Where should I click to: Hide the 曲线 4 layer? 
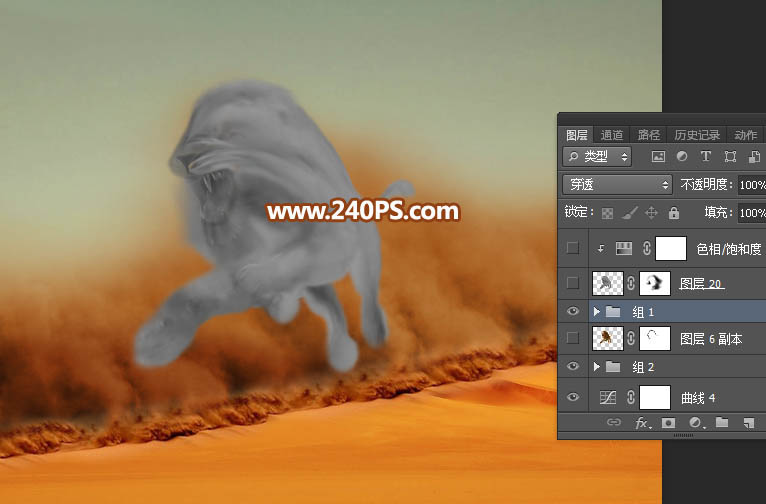(573, 397)
